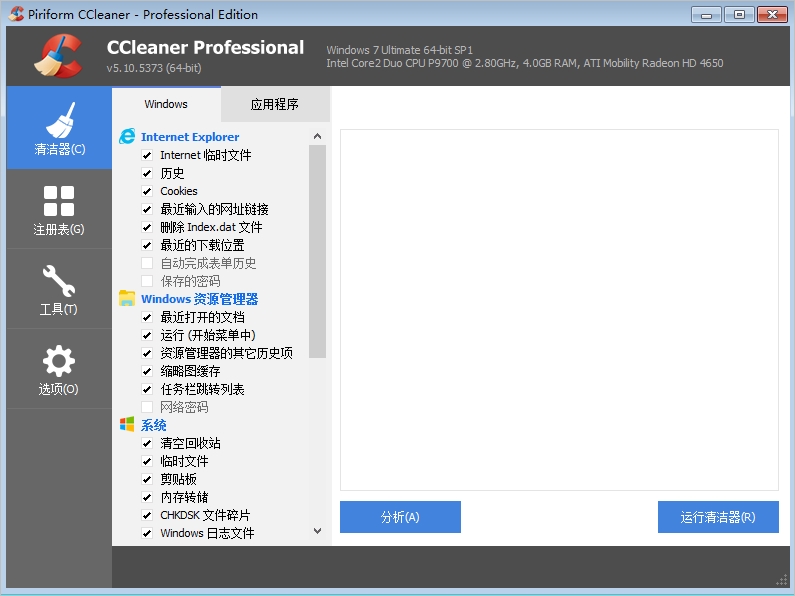Viewport: 795px width, 596px height.
Task: Uncheck Internet 临时文件 checkbox
Action: click(x=147, y=155)
